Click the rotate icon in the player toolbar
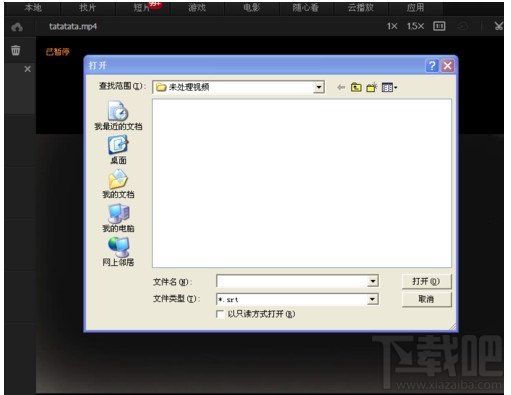511x395 pixels. (x=463, y=26)
